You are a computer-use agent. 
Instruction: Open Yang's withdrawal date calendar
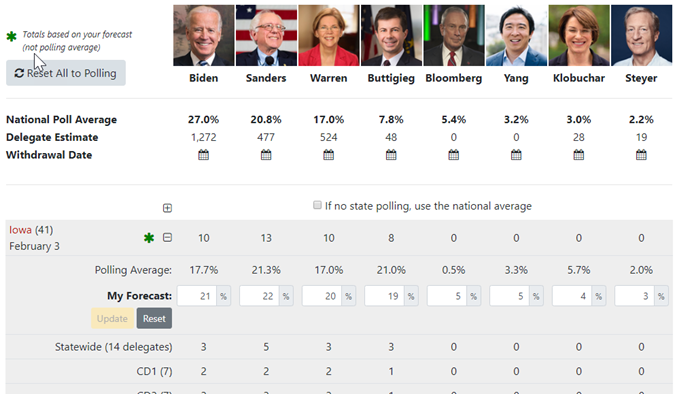(x=516, y=155)
